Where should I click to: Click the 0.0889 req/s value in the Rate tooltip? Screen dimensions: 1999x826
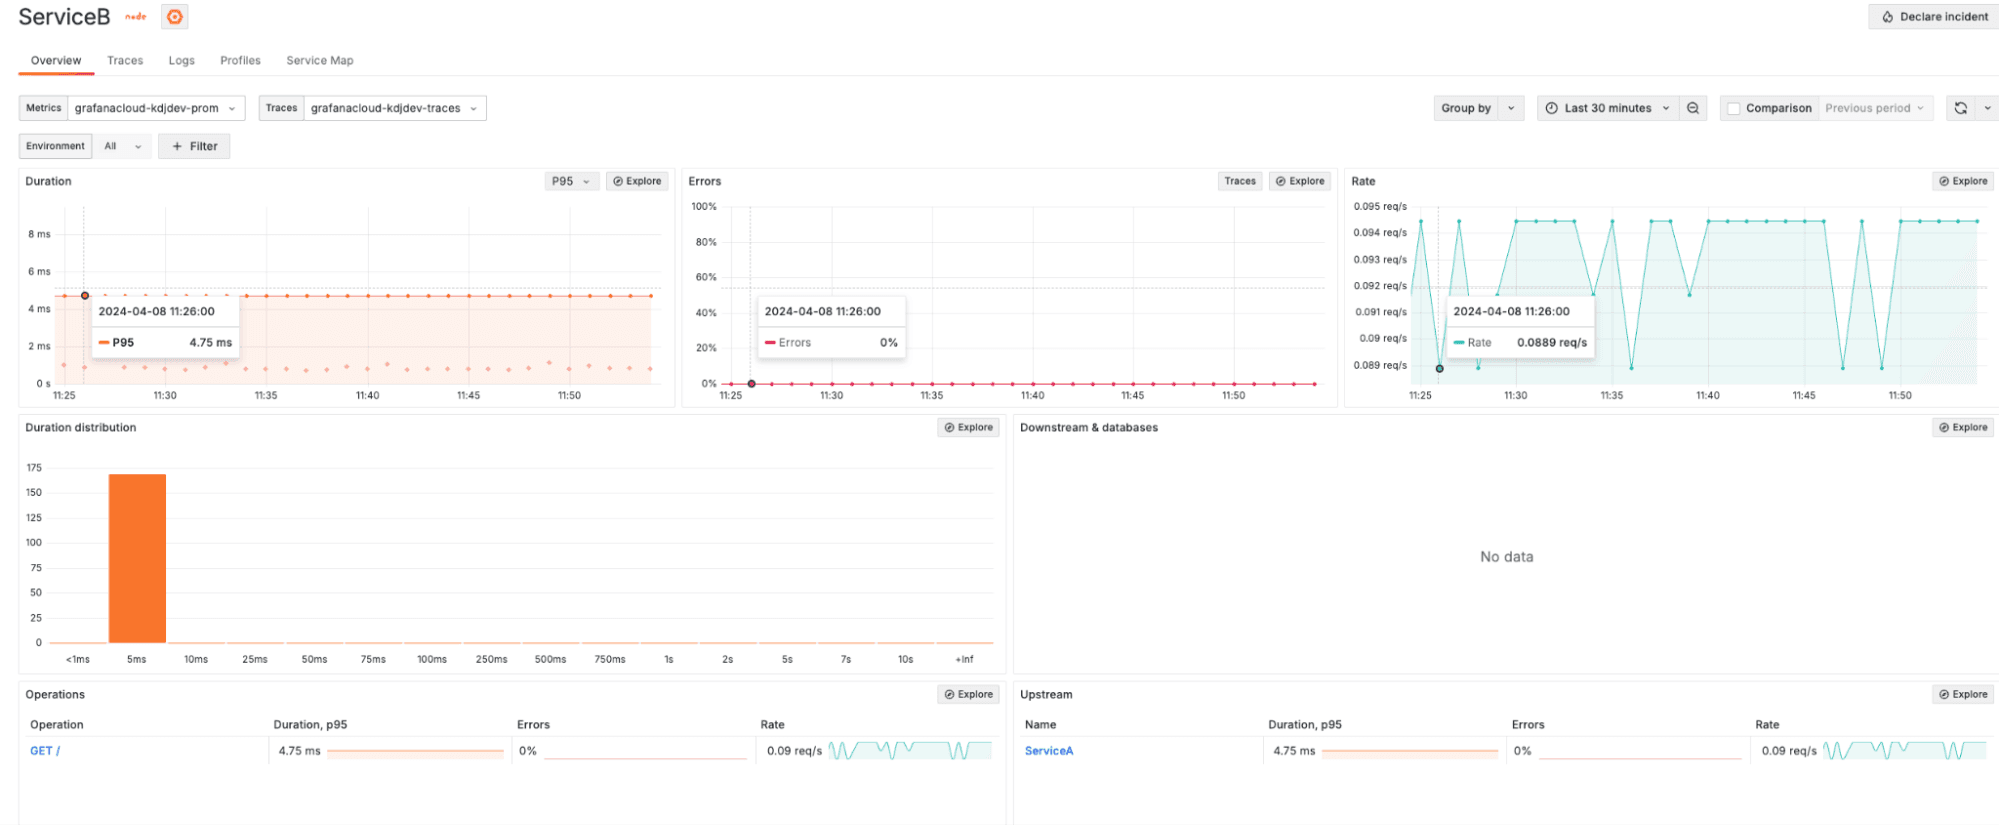tap(1551, 342)
